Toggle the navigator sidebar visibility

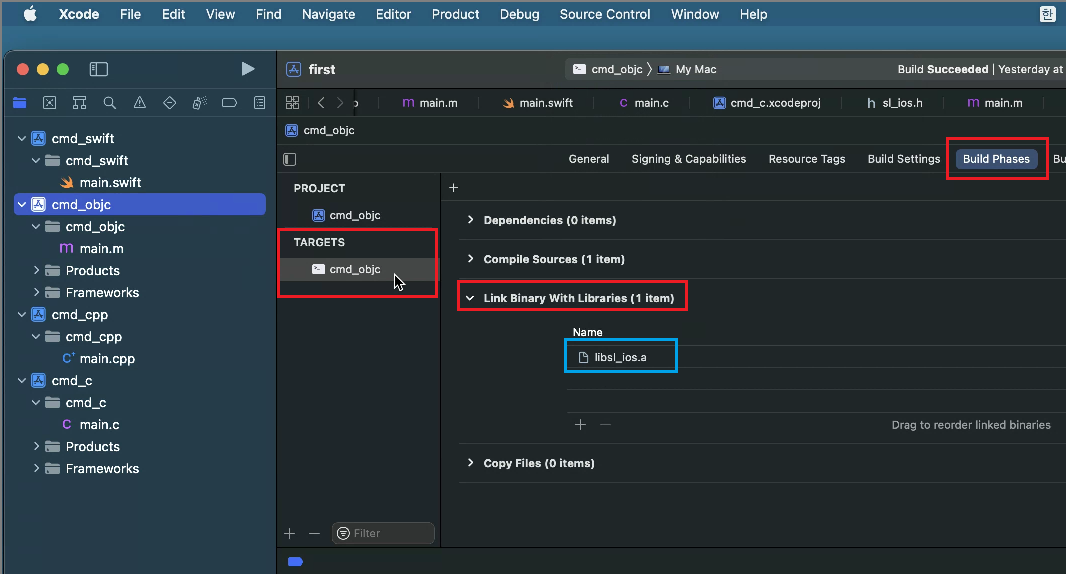(99, 69)
